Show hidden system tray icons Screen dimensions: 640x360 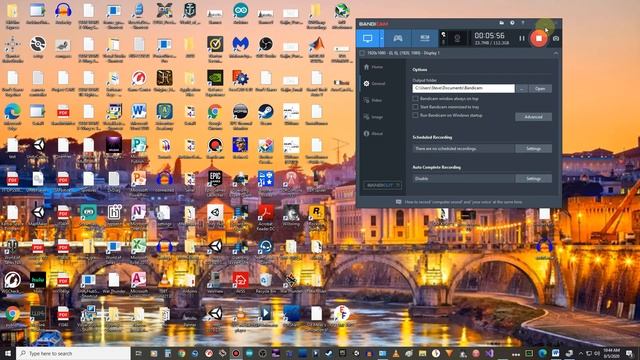(581, 353)
